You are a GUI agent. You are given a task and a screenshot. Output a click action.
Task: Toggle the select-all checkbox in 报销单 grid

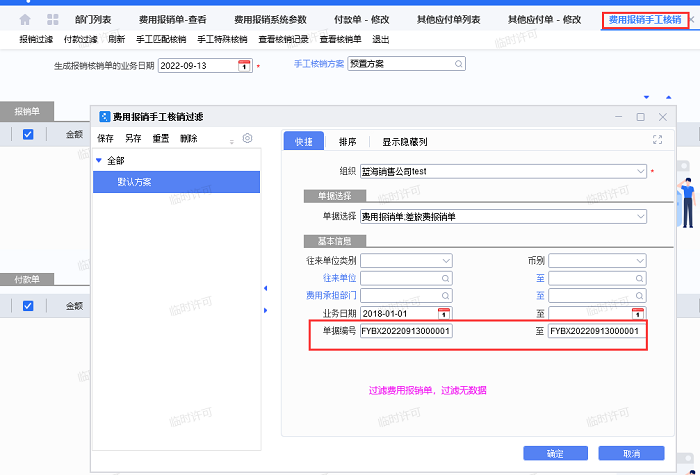point(28,134)
